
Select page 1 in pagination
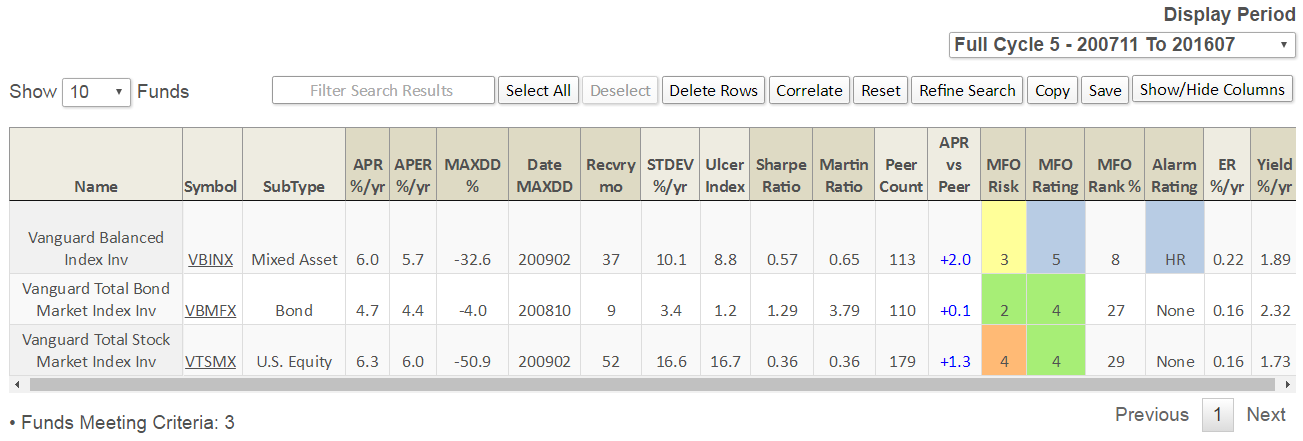point(1217,415)
